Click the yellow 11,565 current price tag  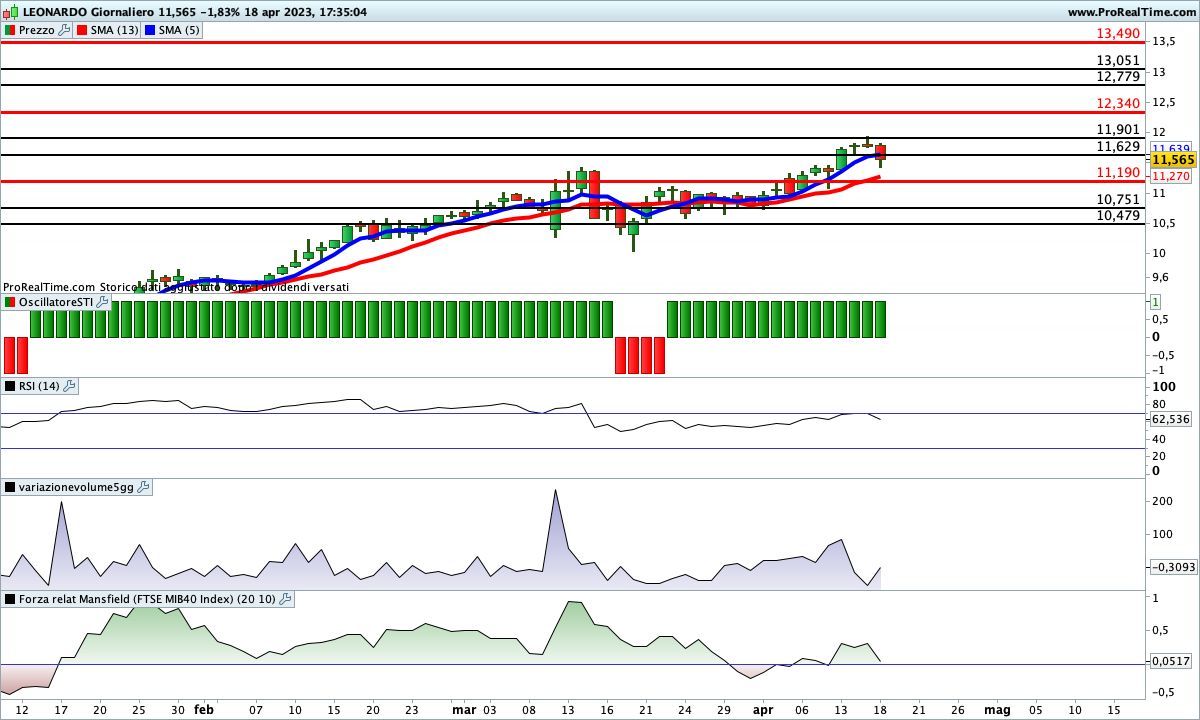point(1173,160)
